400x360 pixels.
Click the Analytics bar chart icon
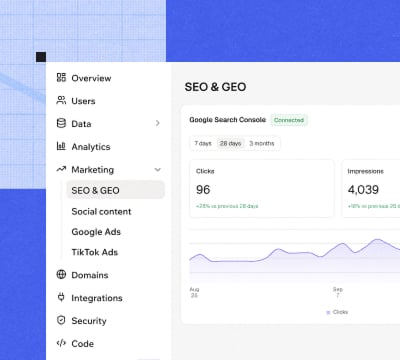(x=61, y=146)
